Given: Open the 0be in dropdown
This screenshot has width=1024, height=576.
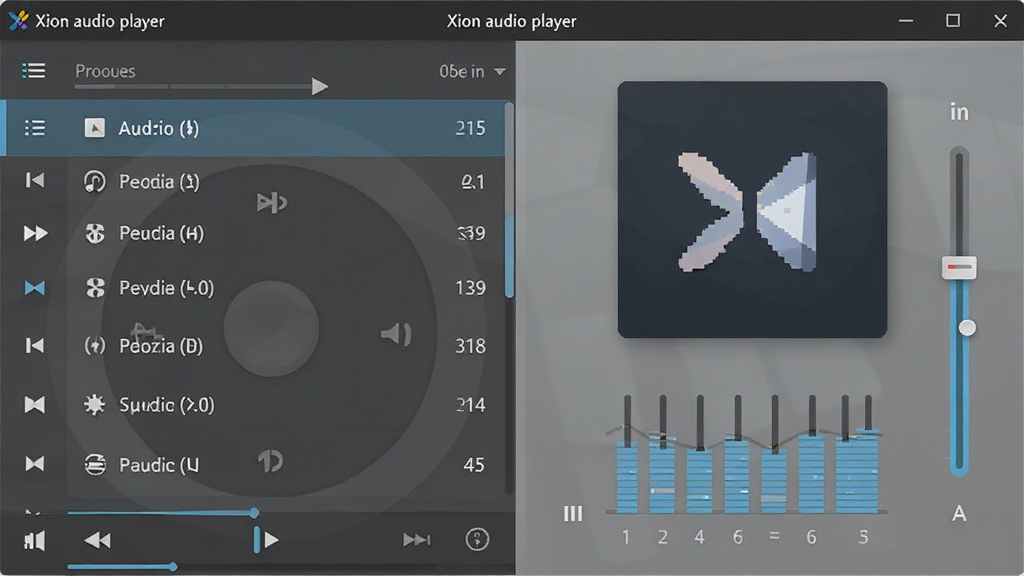Looking at the screenshot, I should pos(472,71).
